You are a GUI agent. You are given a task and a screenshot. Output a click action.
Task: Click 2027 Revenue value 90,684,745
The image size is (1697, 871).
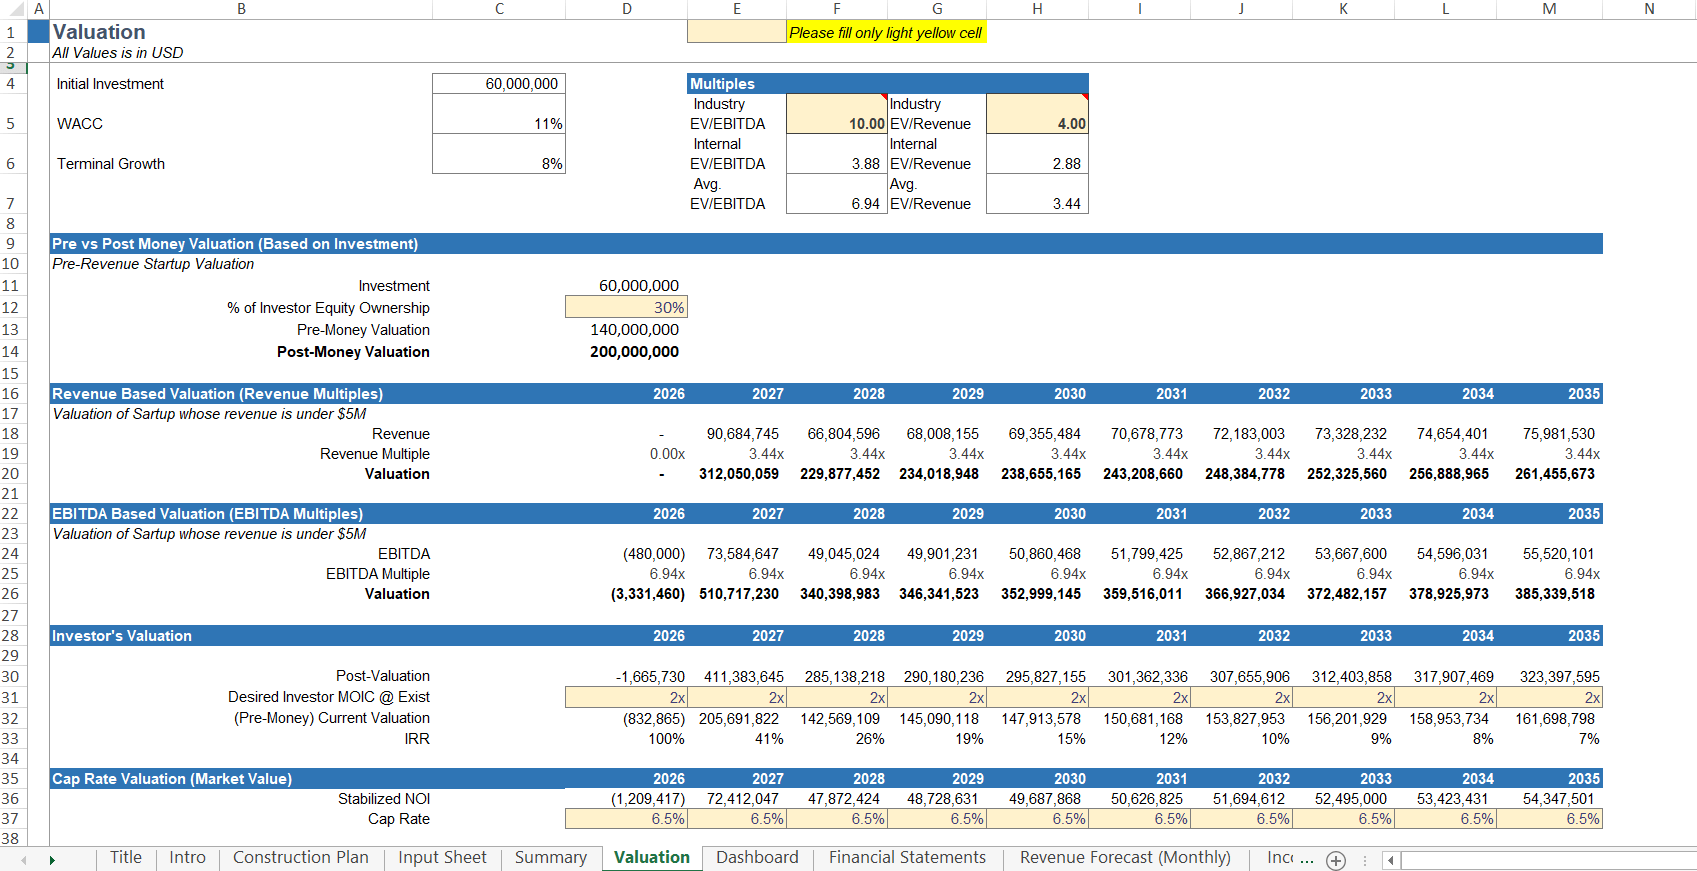click(x=742, y=434)
